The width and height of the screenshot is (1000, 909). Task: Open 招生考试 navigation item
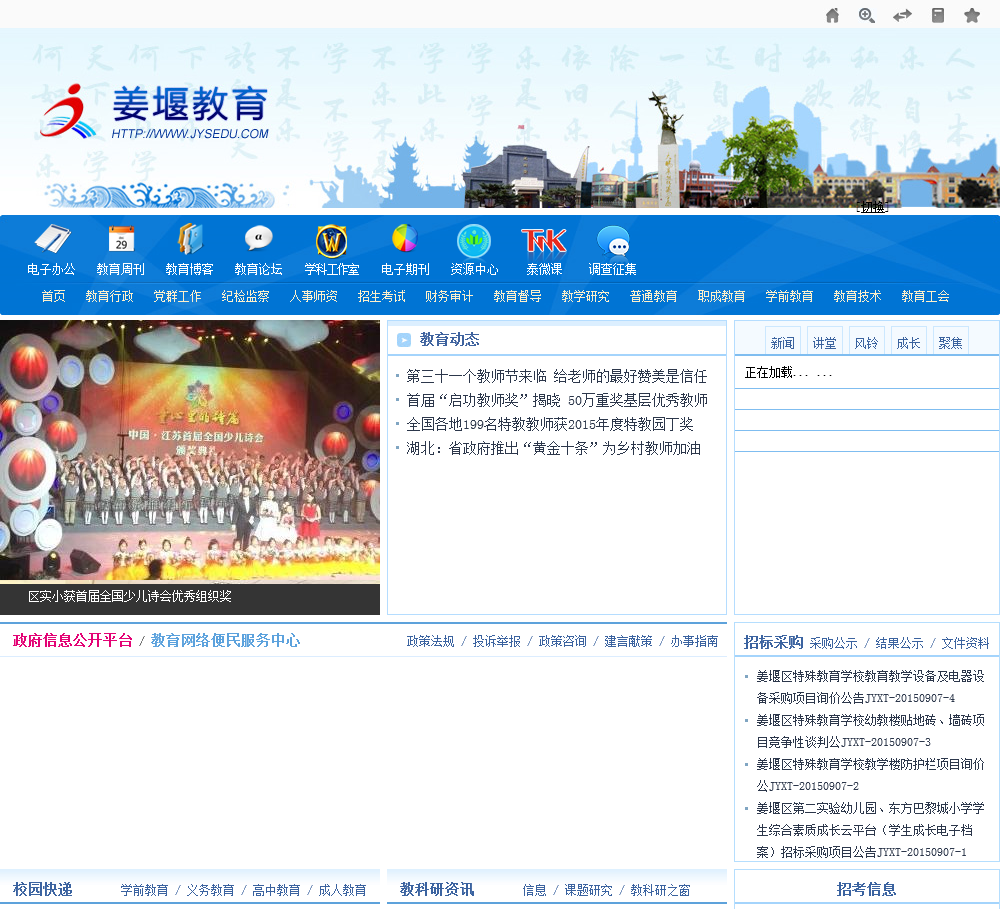(x=381, y=296)
